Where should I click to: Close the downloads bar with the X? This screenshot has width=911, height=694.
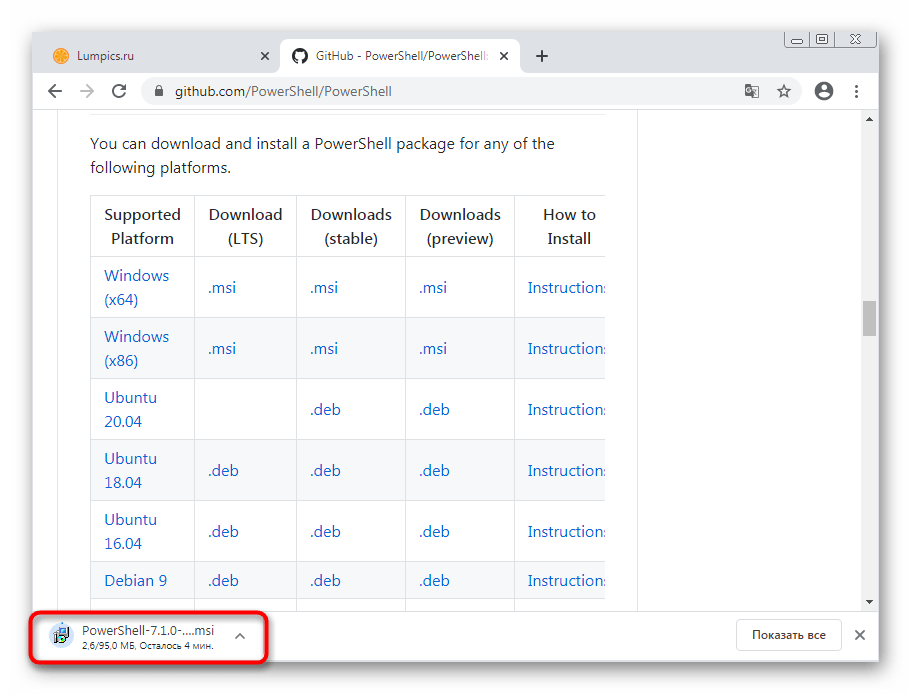coord(860,635)
